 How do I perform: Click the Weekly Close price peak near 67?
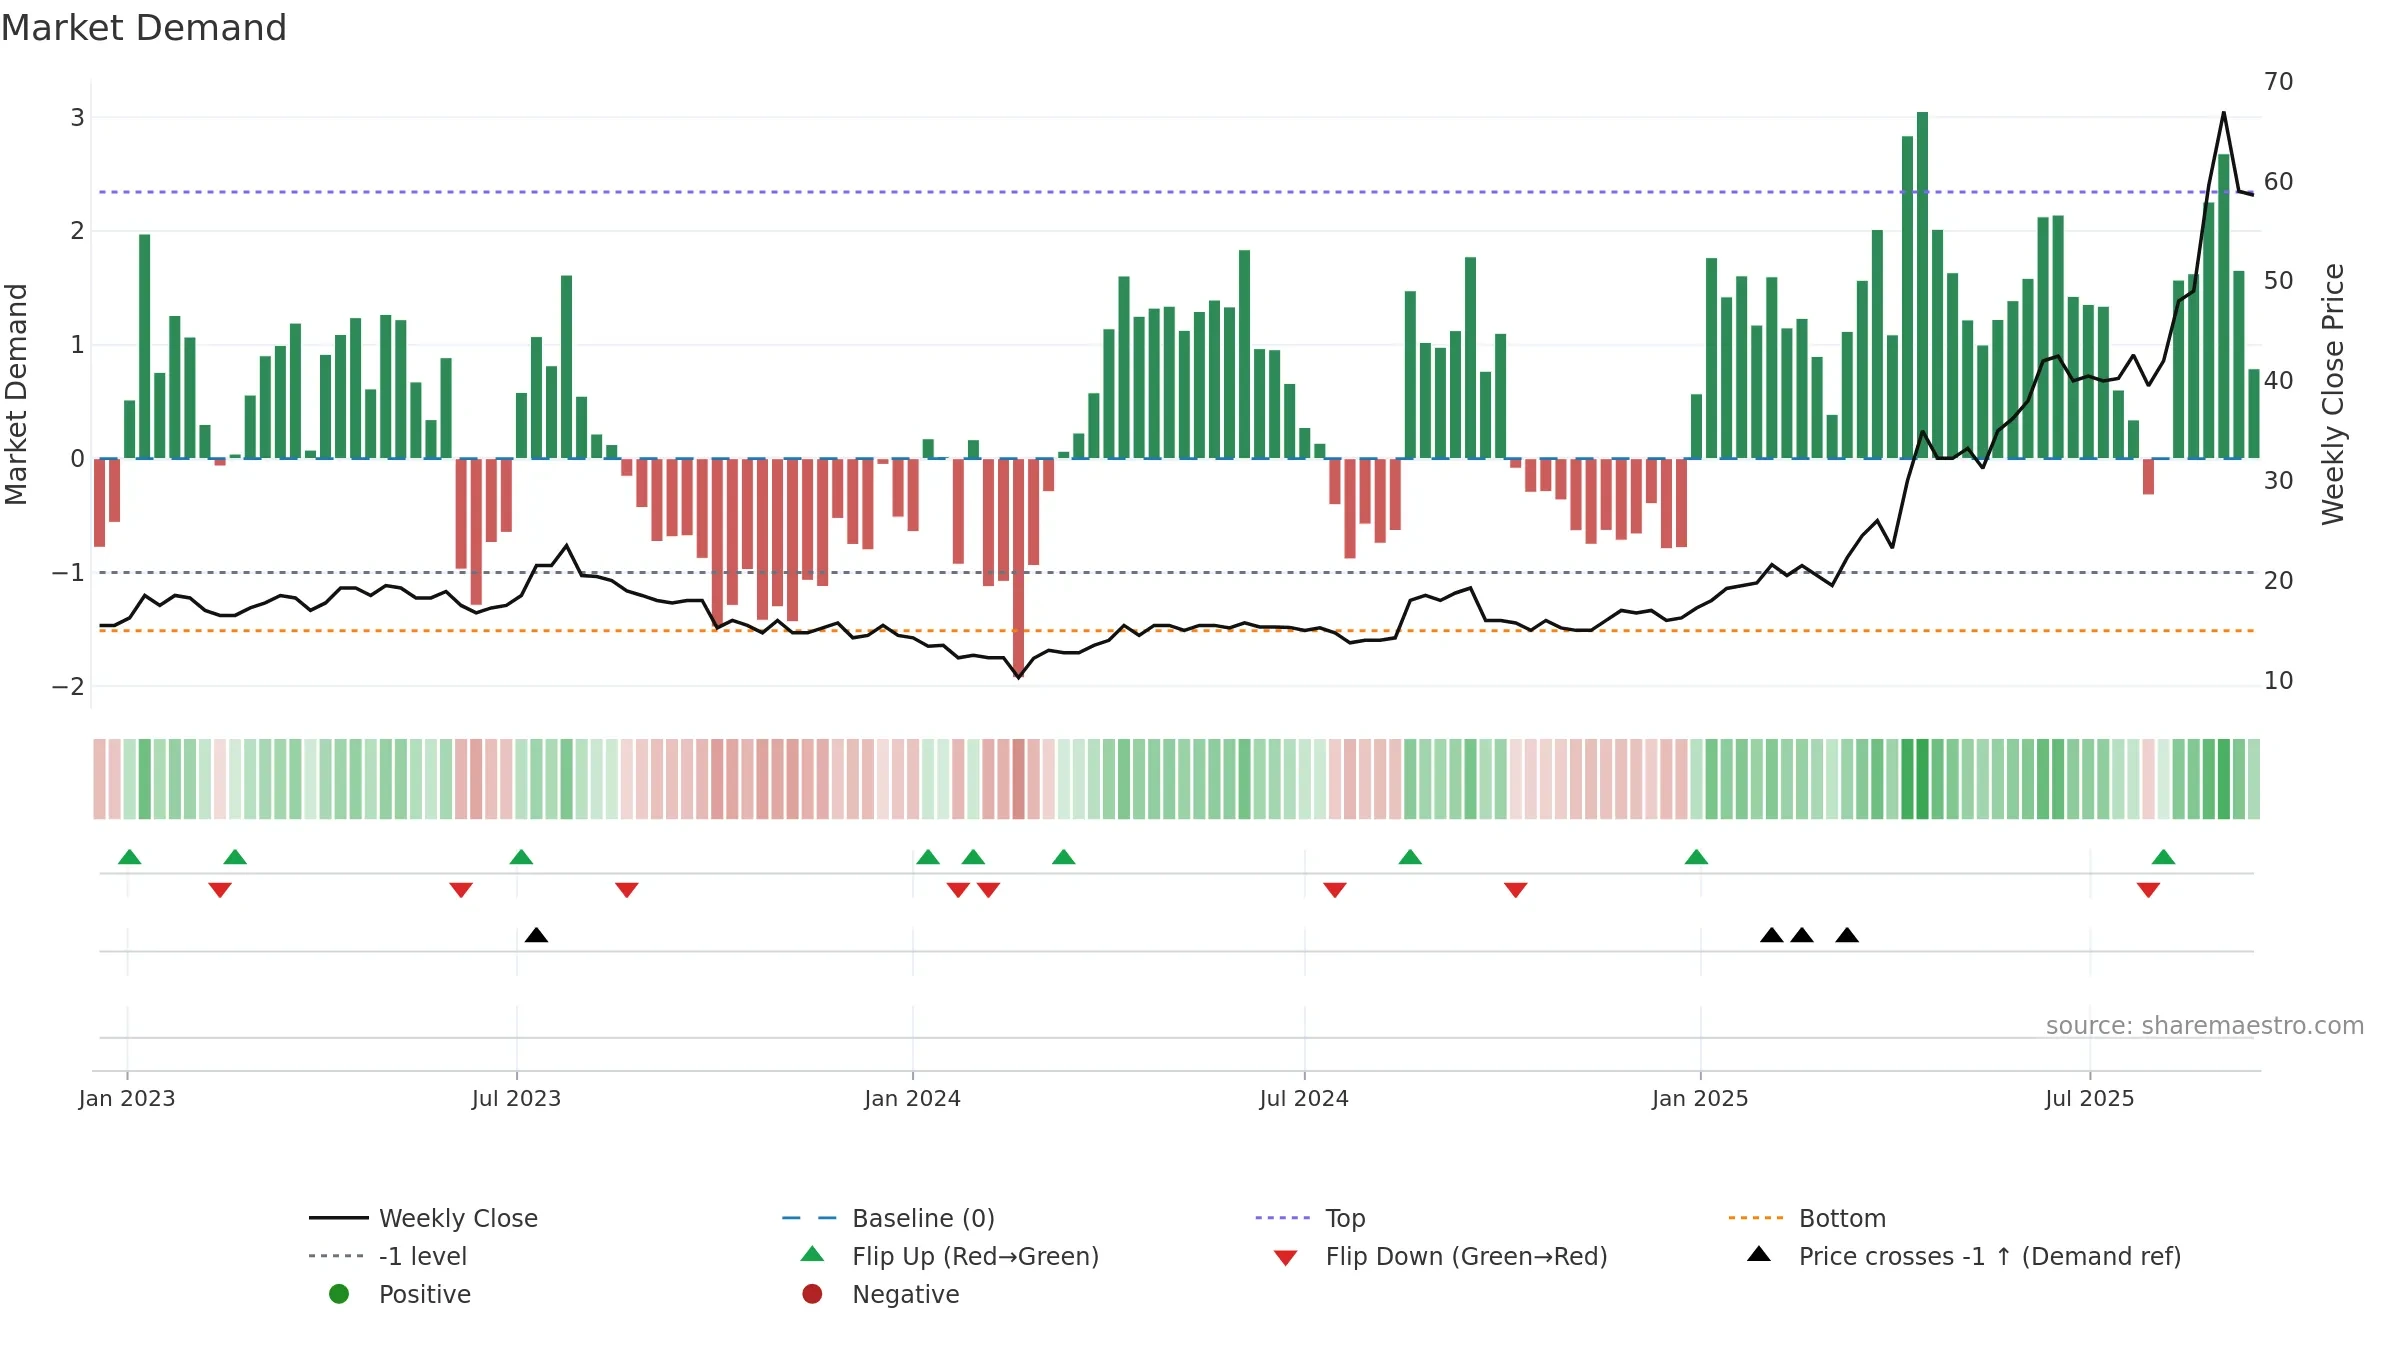point(2223,112)
